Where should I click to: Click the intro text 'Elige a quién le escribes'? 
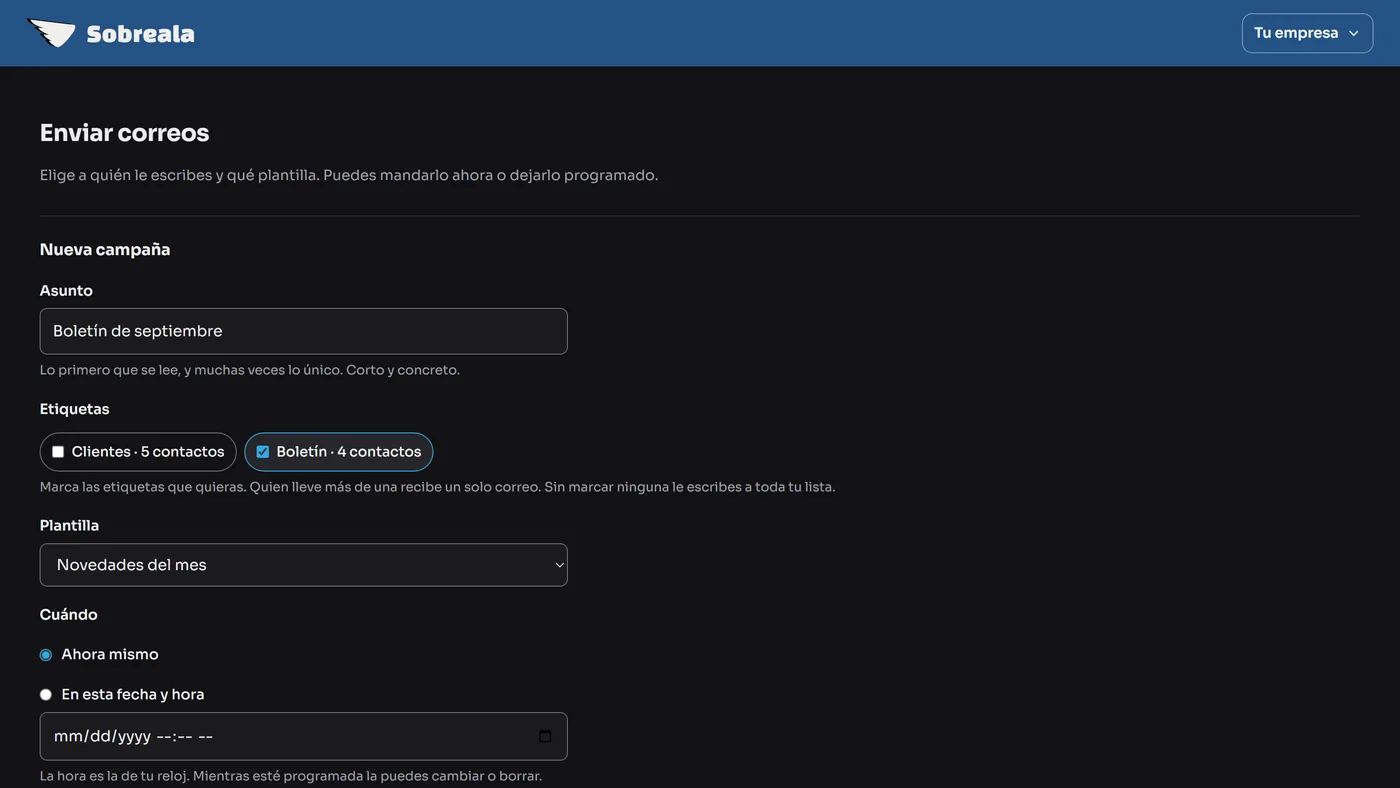[x=349, y=175]
